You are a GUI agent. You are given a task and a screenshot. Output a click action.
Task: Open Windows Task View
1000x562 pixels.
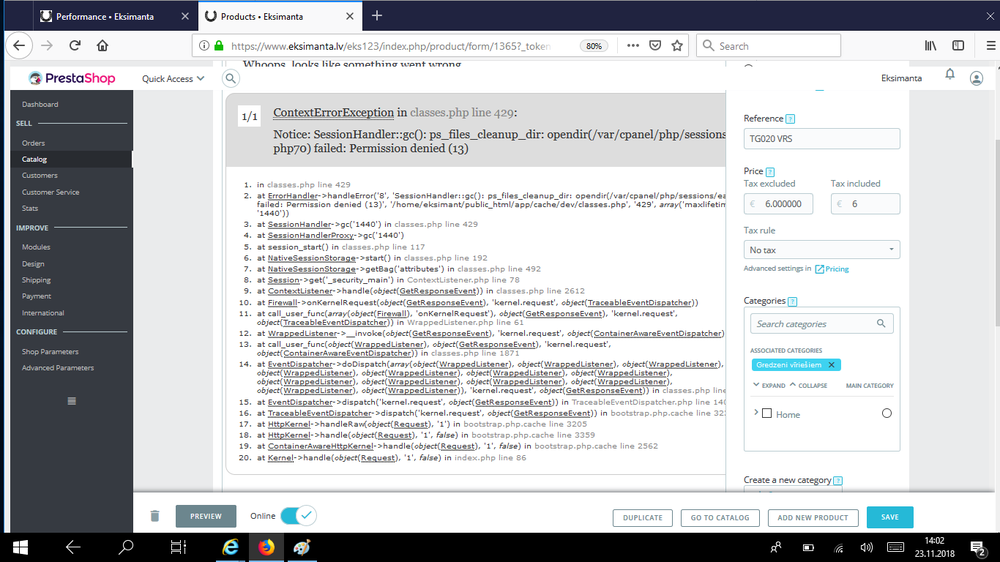pyautogui.click(x=178, y=547)
